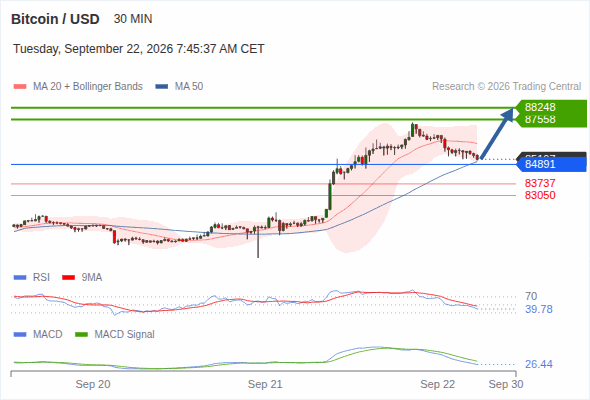Click the Bitcoin / USD chart title
Viewport: 590px width, 400px height.
pyautogui.click(x=55, y=19)
